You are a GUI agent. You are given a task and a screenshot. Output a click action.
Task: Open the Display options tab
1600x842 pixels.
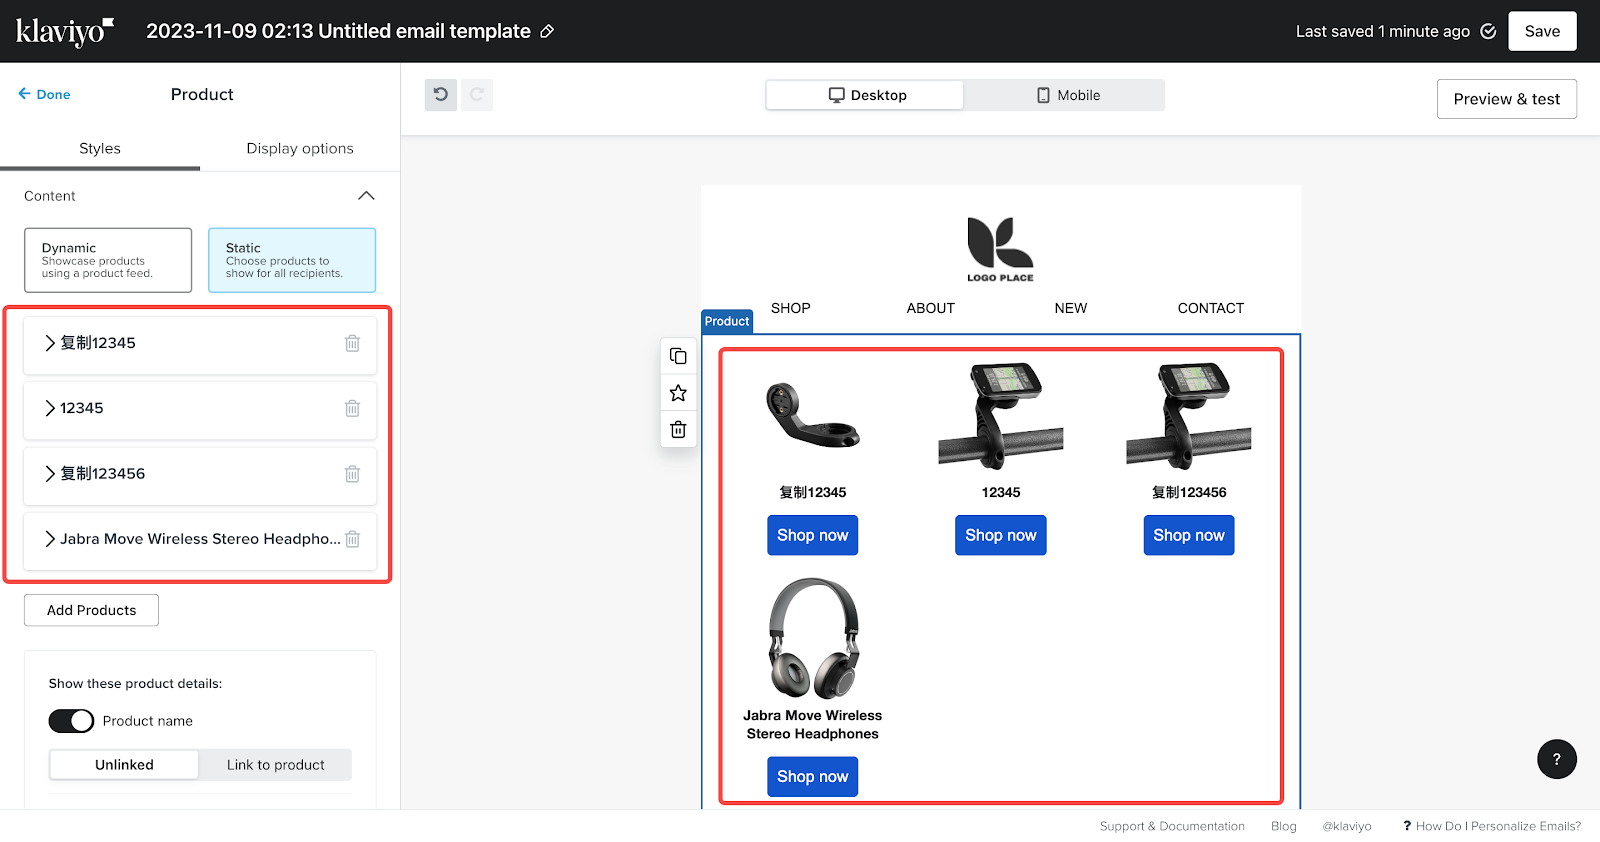[300, 148]
